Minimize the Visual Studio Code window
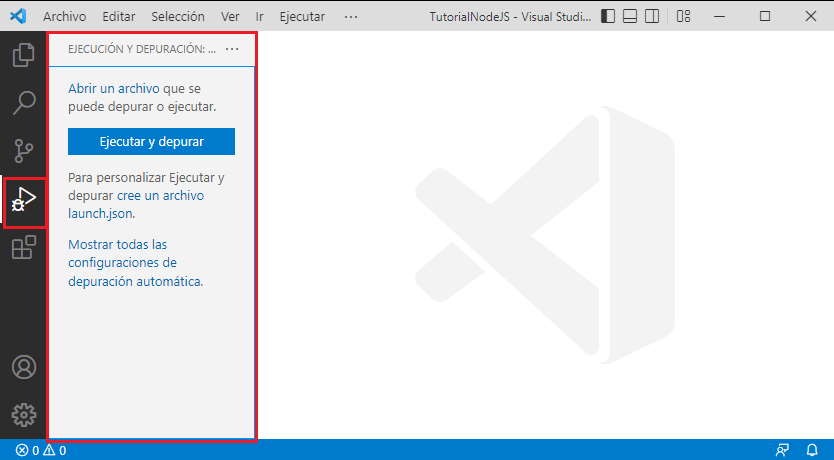 coord(720,16)
